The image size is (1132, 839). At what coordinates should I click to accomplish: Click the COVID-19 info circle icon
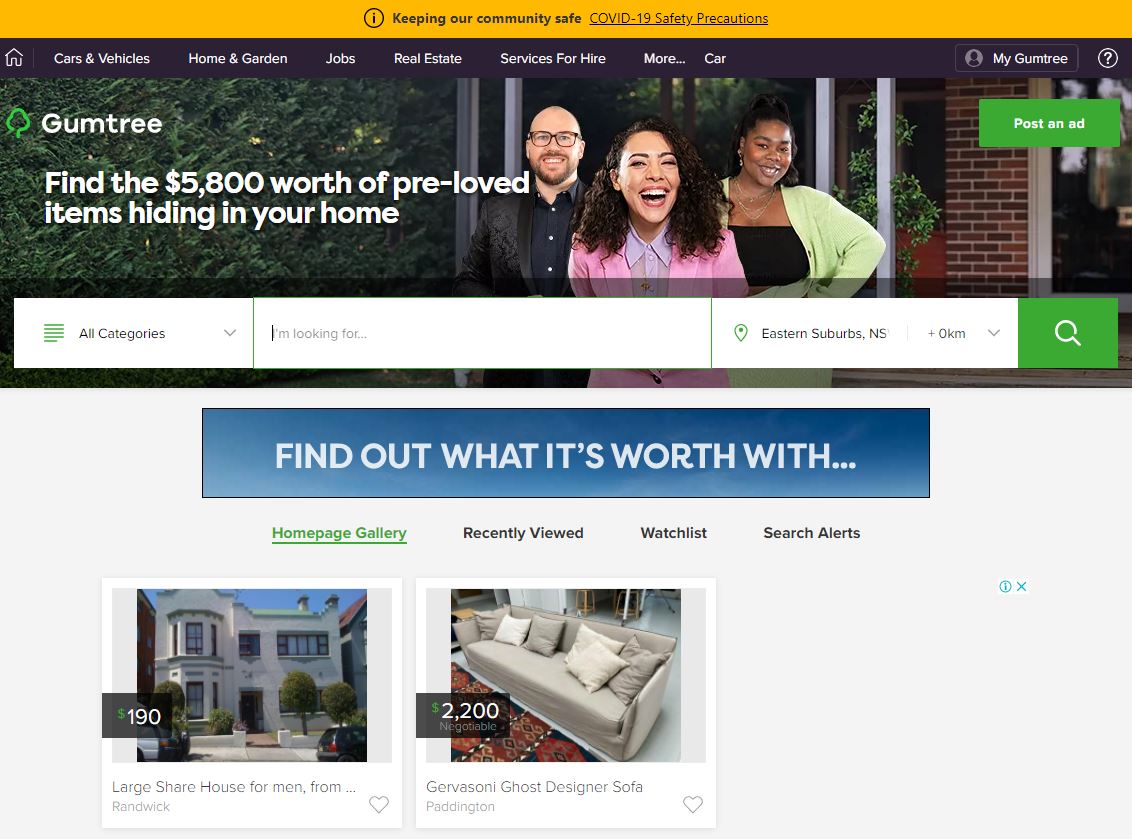(x=373, y=18)
